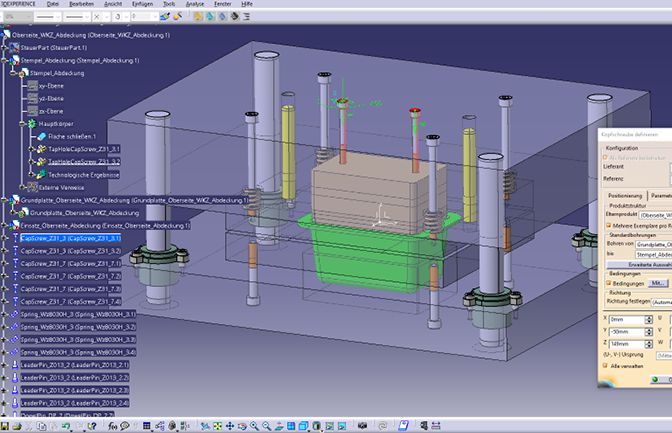The image size is (672, 433).
Task: Increase the Z value spinner
Action: point(649,342)
